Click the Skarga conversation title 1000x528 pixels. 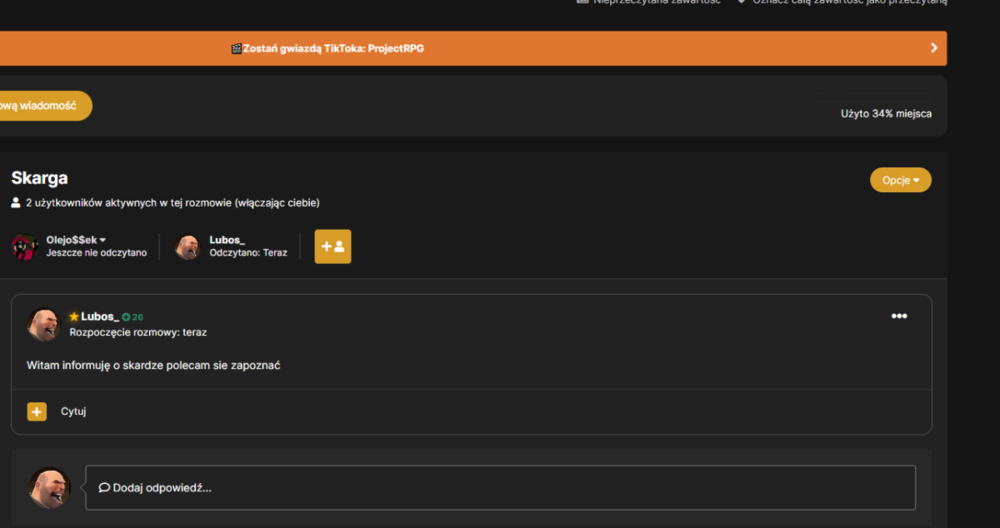coord(40,178)
